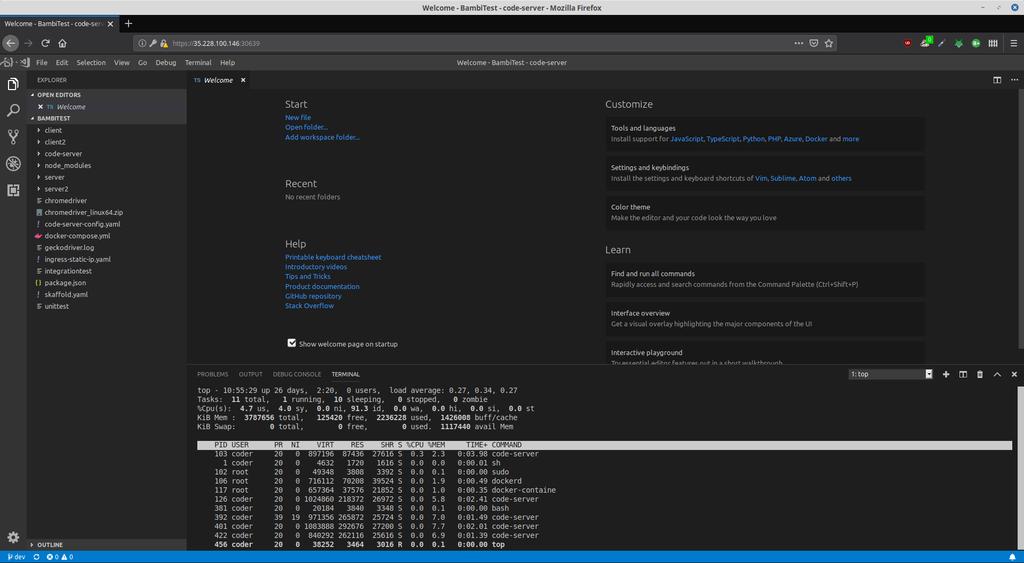Expand the server folder
The width and height of the screenshot is (1024, 563).
pos(108,177)
